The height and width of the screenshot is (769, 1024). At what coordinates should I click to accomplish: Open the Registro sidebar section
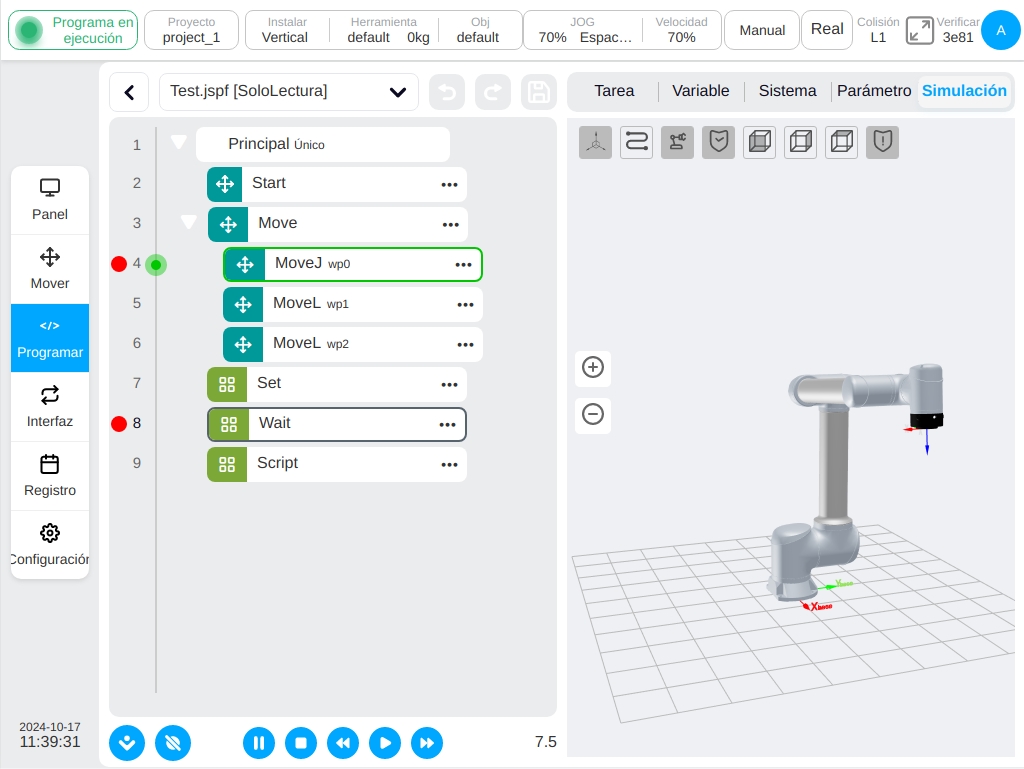click(50, 476)
